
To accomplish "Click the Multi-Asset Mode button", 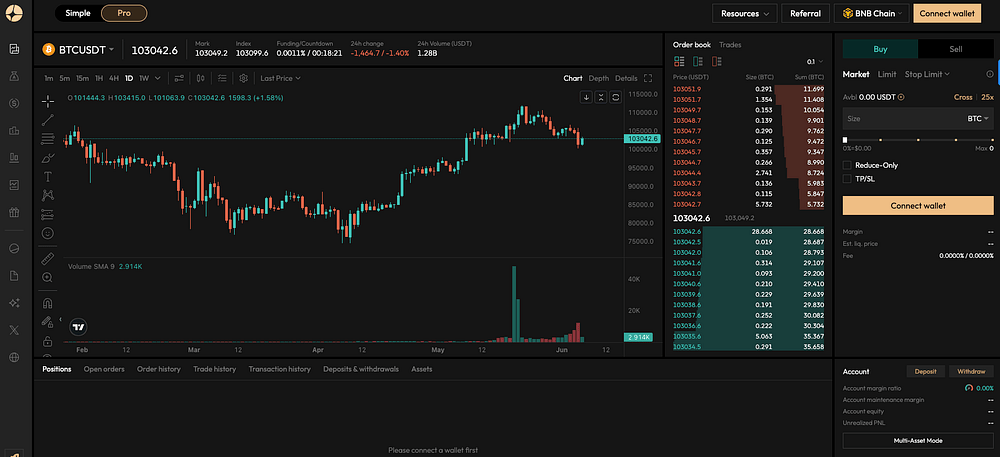I will pyautogui.click(x=918, y=440).
